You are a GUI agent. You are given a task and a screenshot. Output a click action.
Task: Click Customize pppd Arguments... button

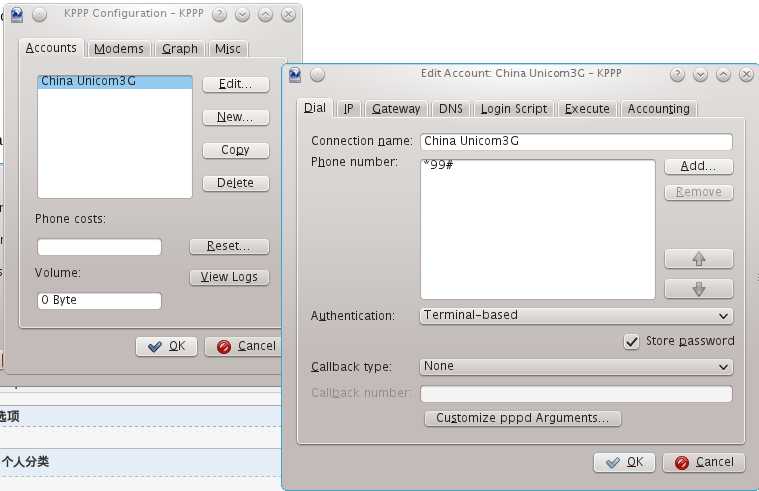point(522,418)
